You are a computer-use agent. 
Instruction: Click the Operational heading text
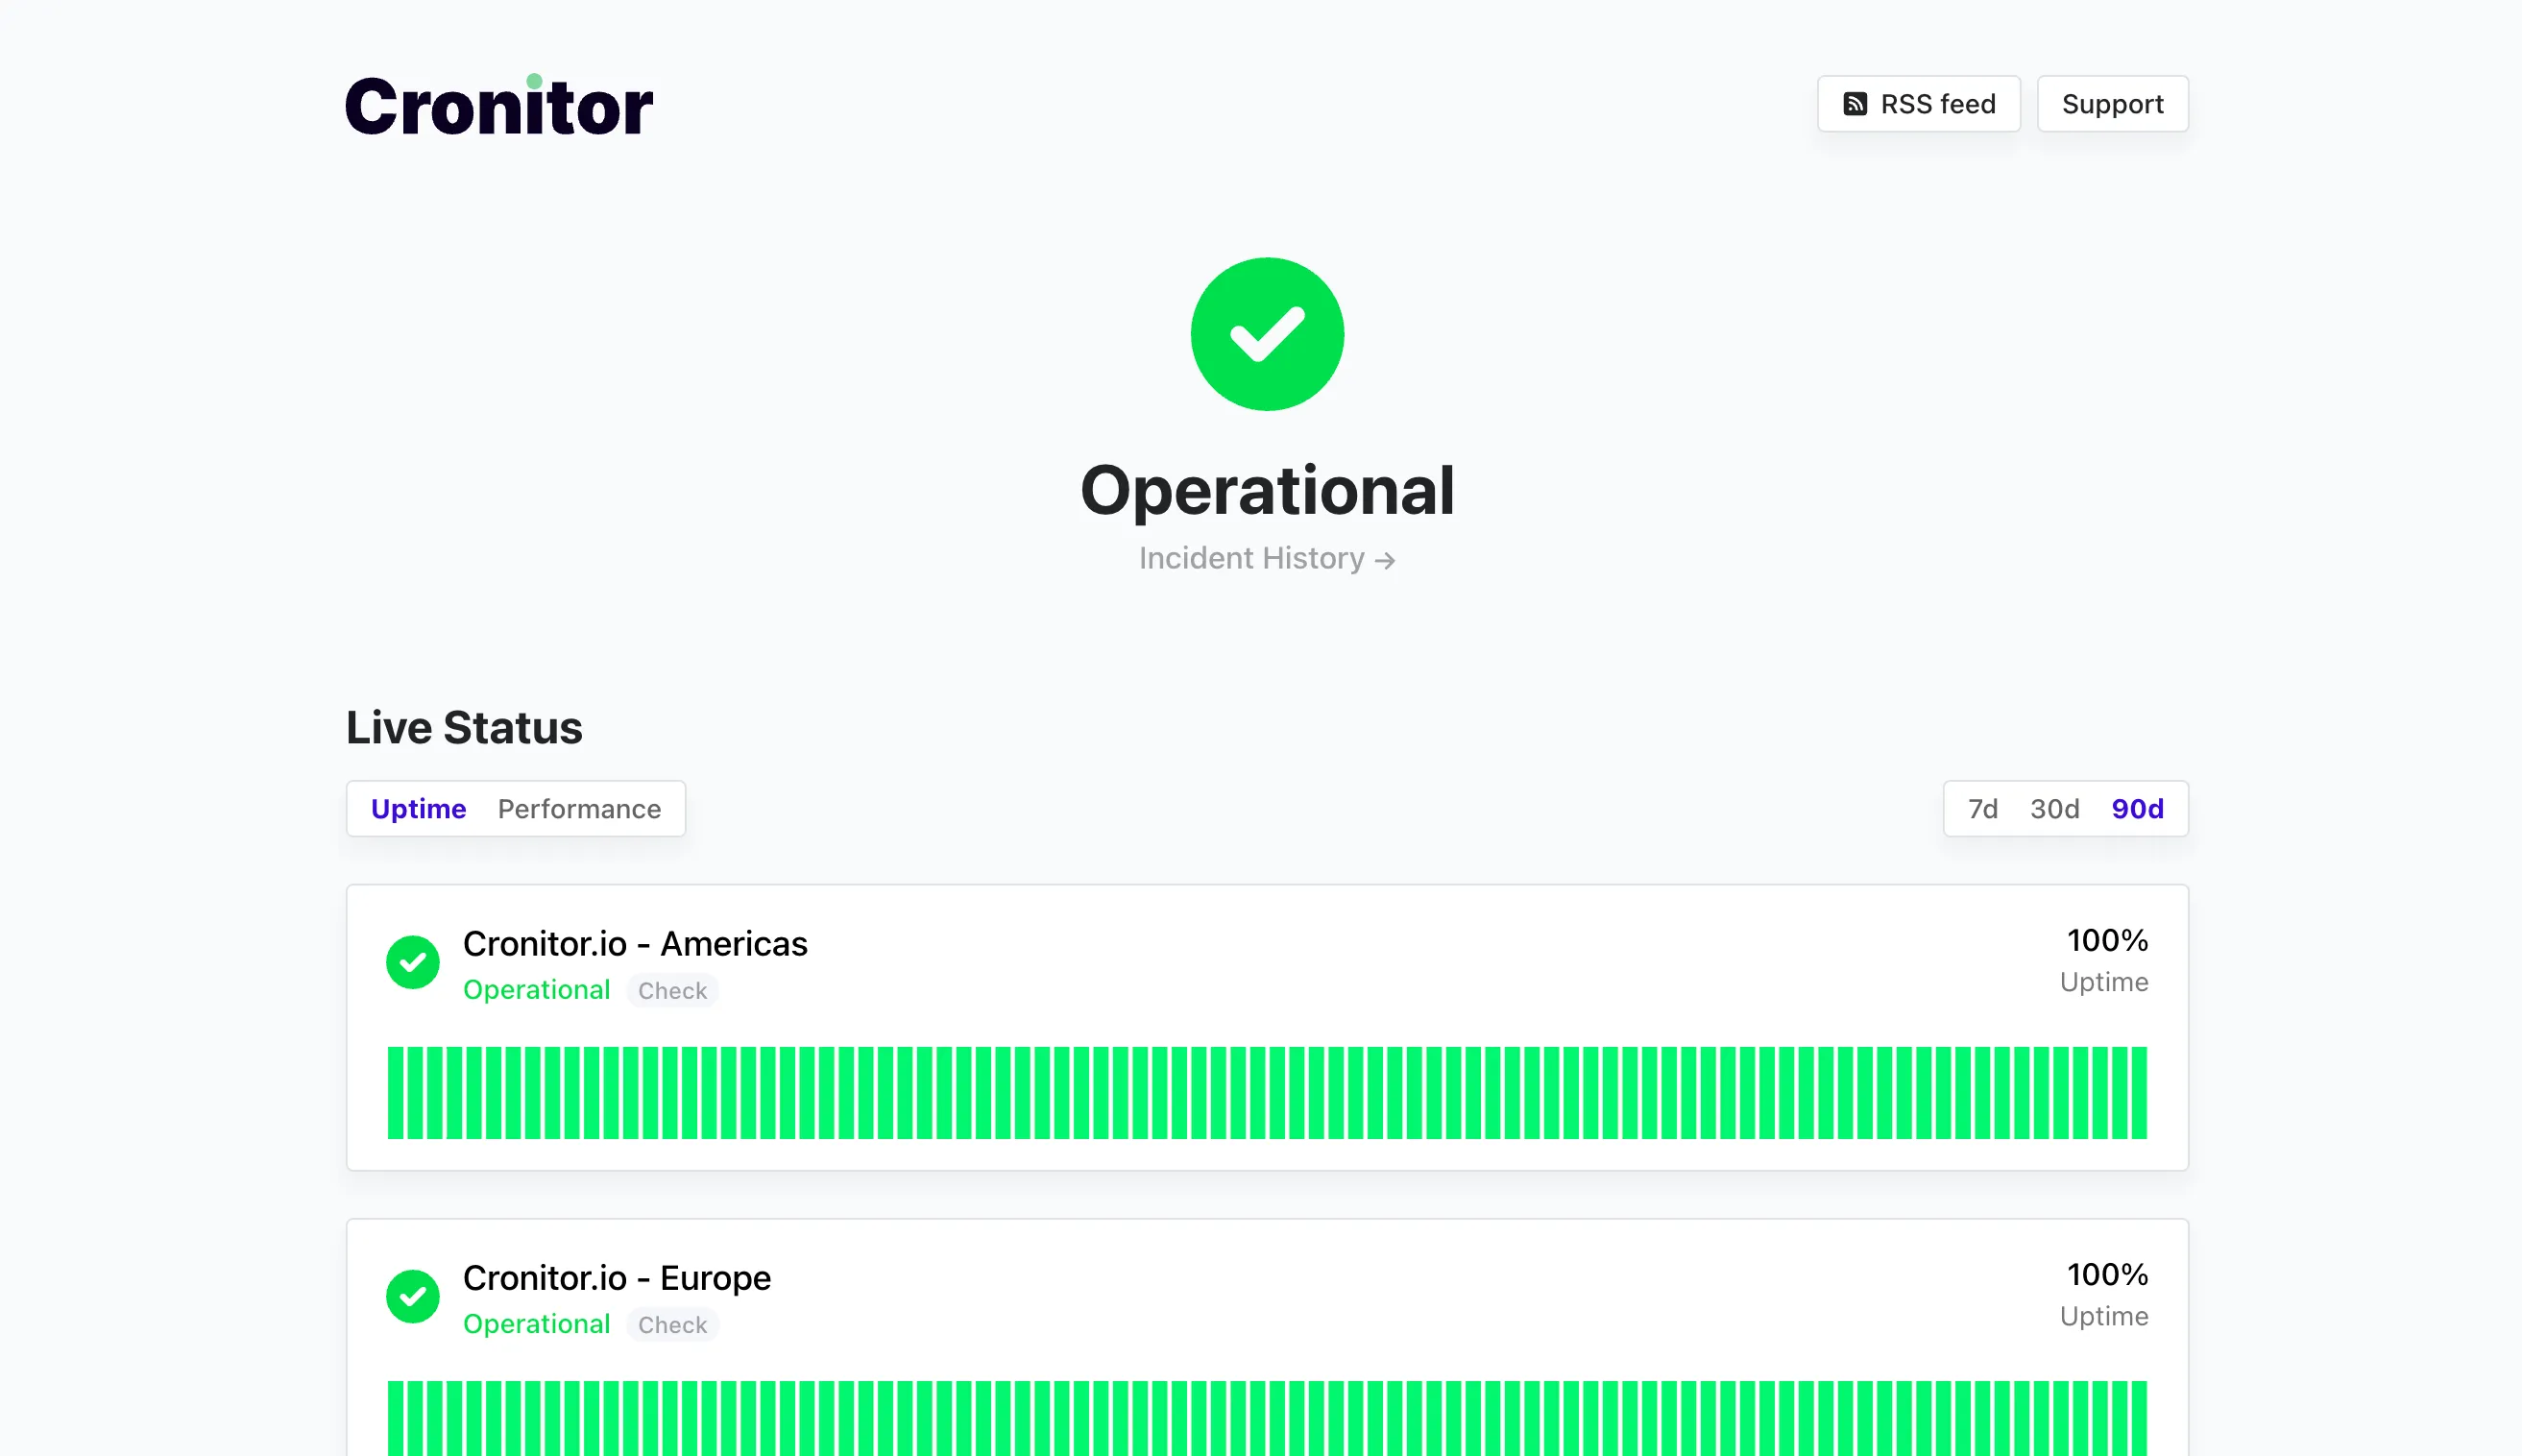pos(1267,490)
